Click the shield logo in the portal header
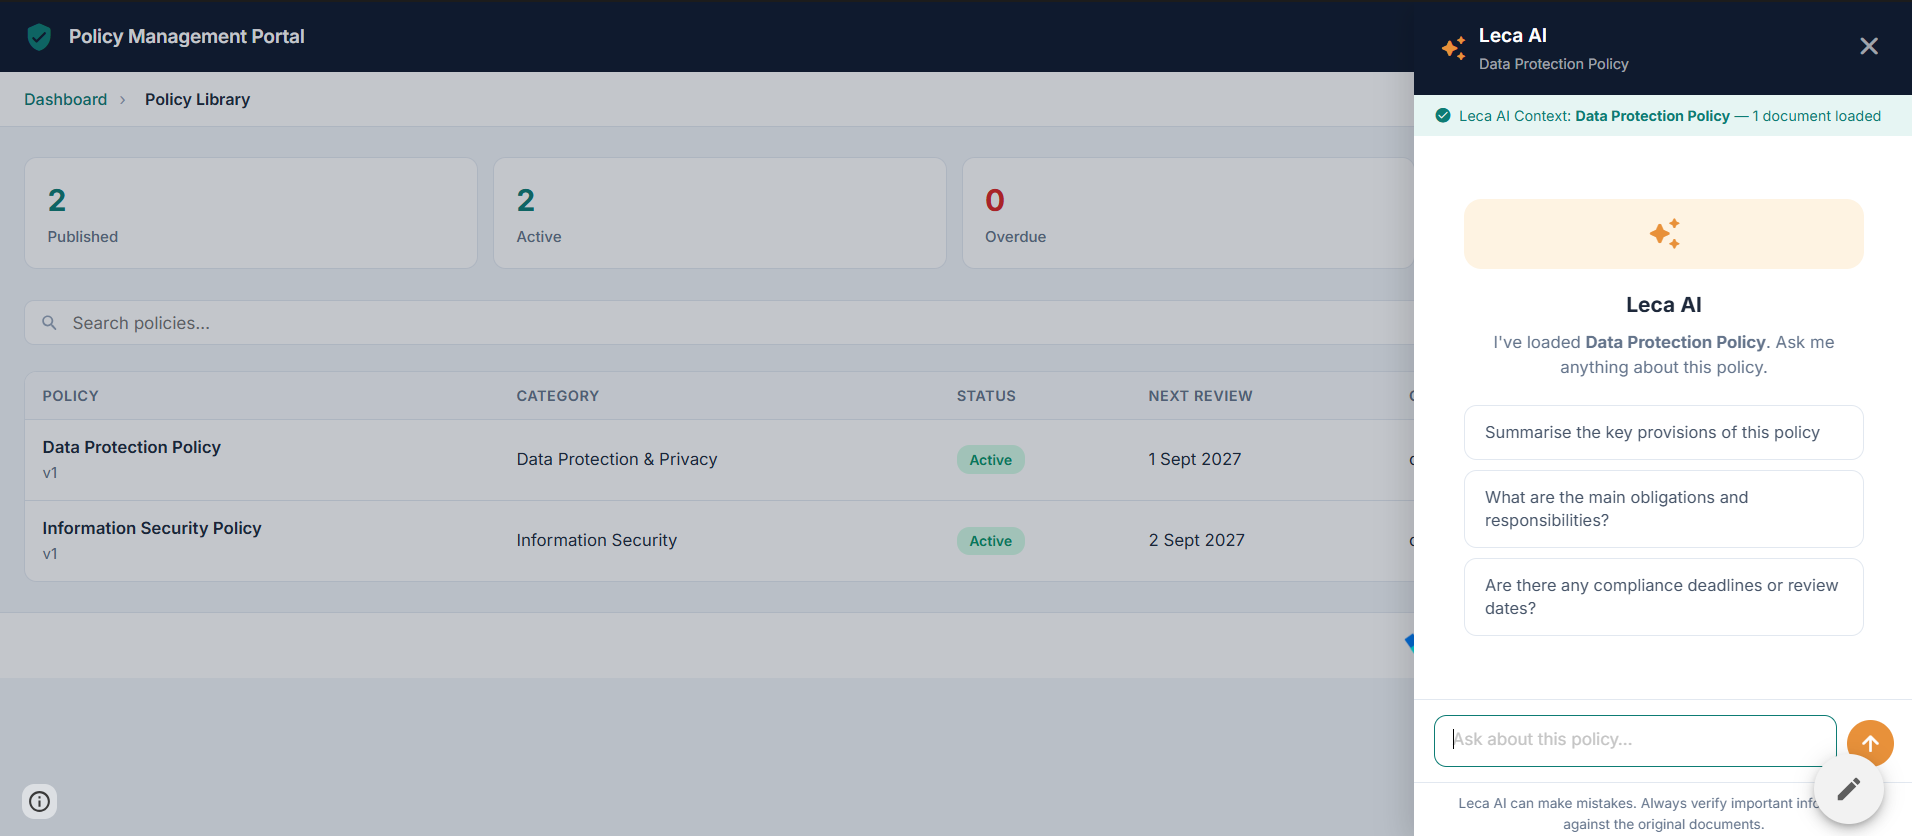Screen dimensions: 1912x836 [x=39, y=37]
